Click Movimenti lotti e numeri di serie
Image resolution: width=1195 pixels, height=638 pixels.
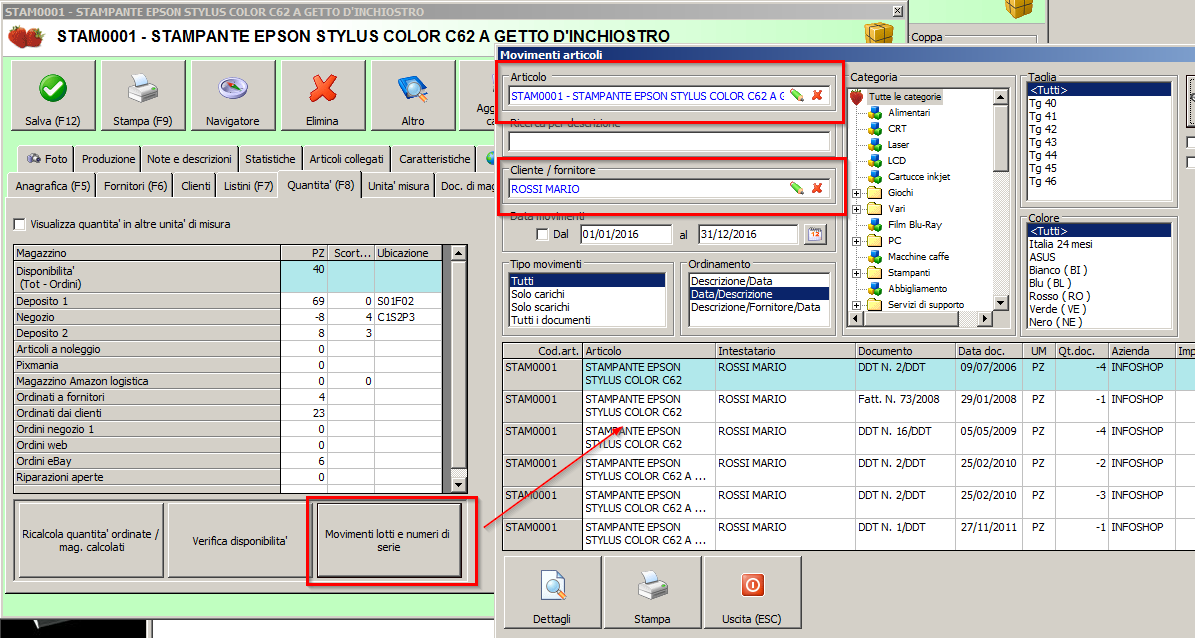pos(388,540)
